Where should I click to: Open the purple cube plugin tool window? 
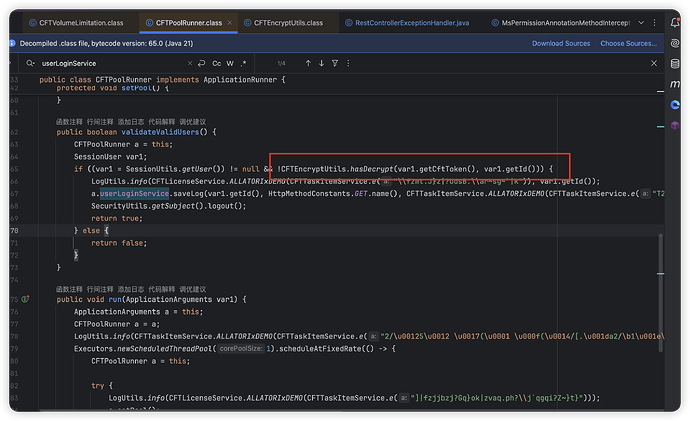(x=675, y=125)
